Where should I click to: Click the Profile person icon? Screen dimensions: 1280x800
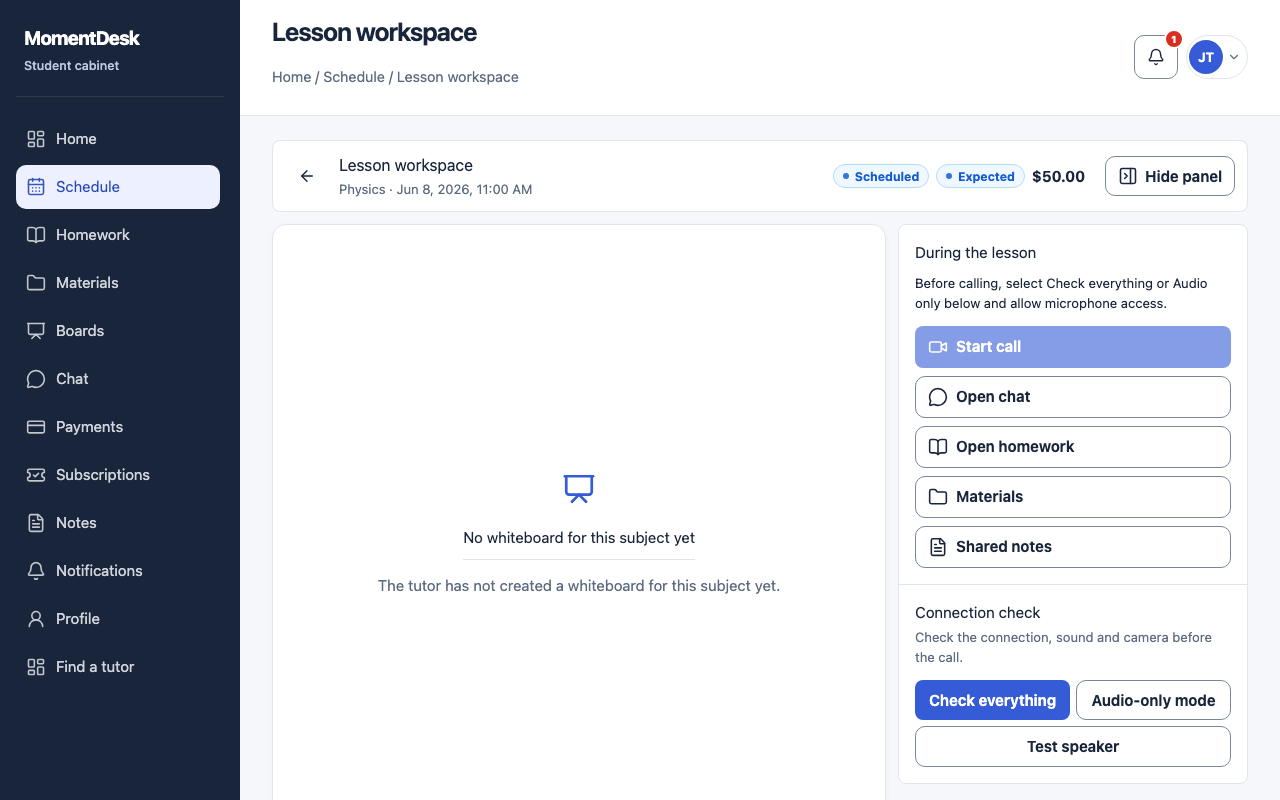point(36,619)
